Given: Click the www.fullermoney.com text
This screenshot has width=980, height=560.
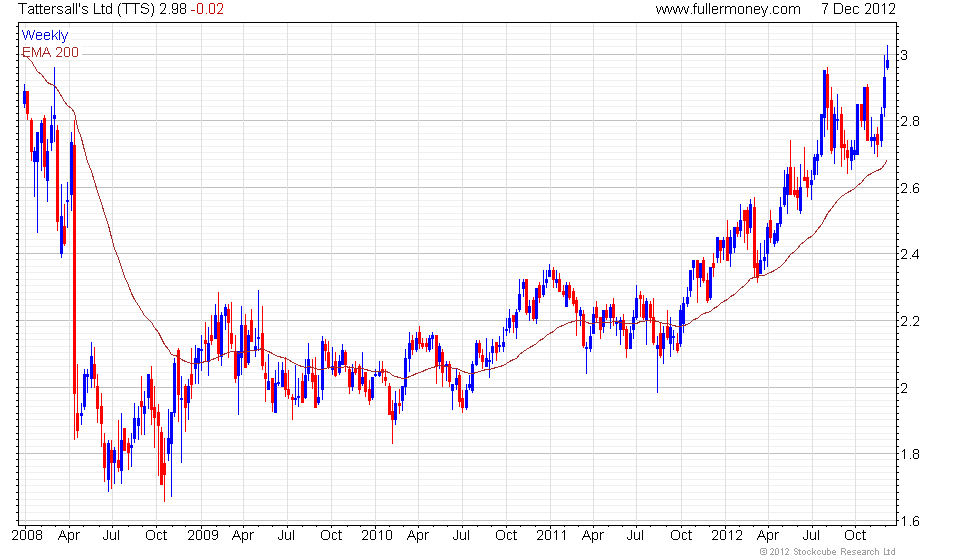Looking at the screenshot, I should (x=728, y=9).
